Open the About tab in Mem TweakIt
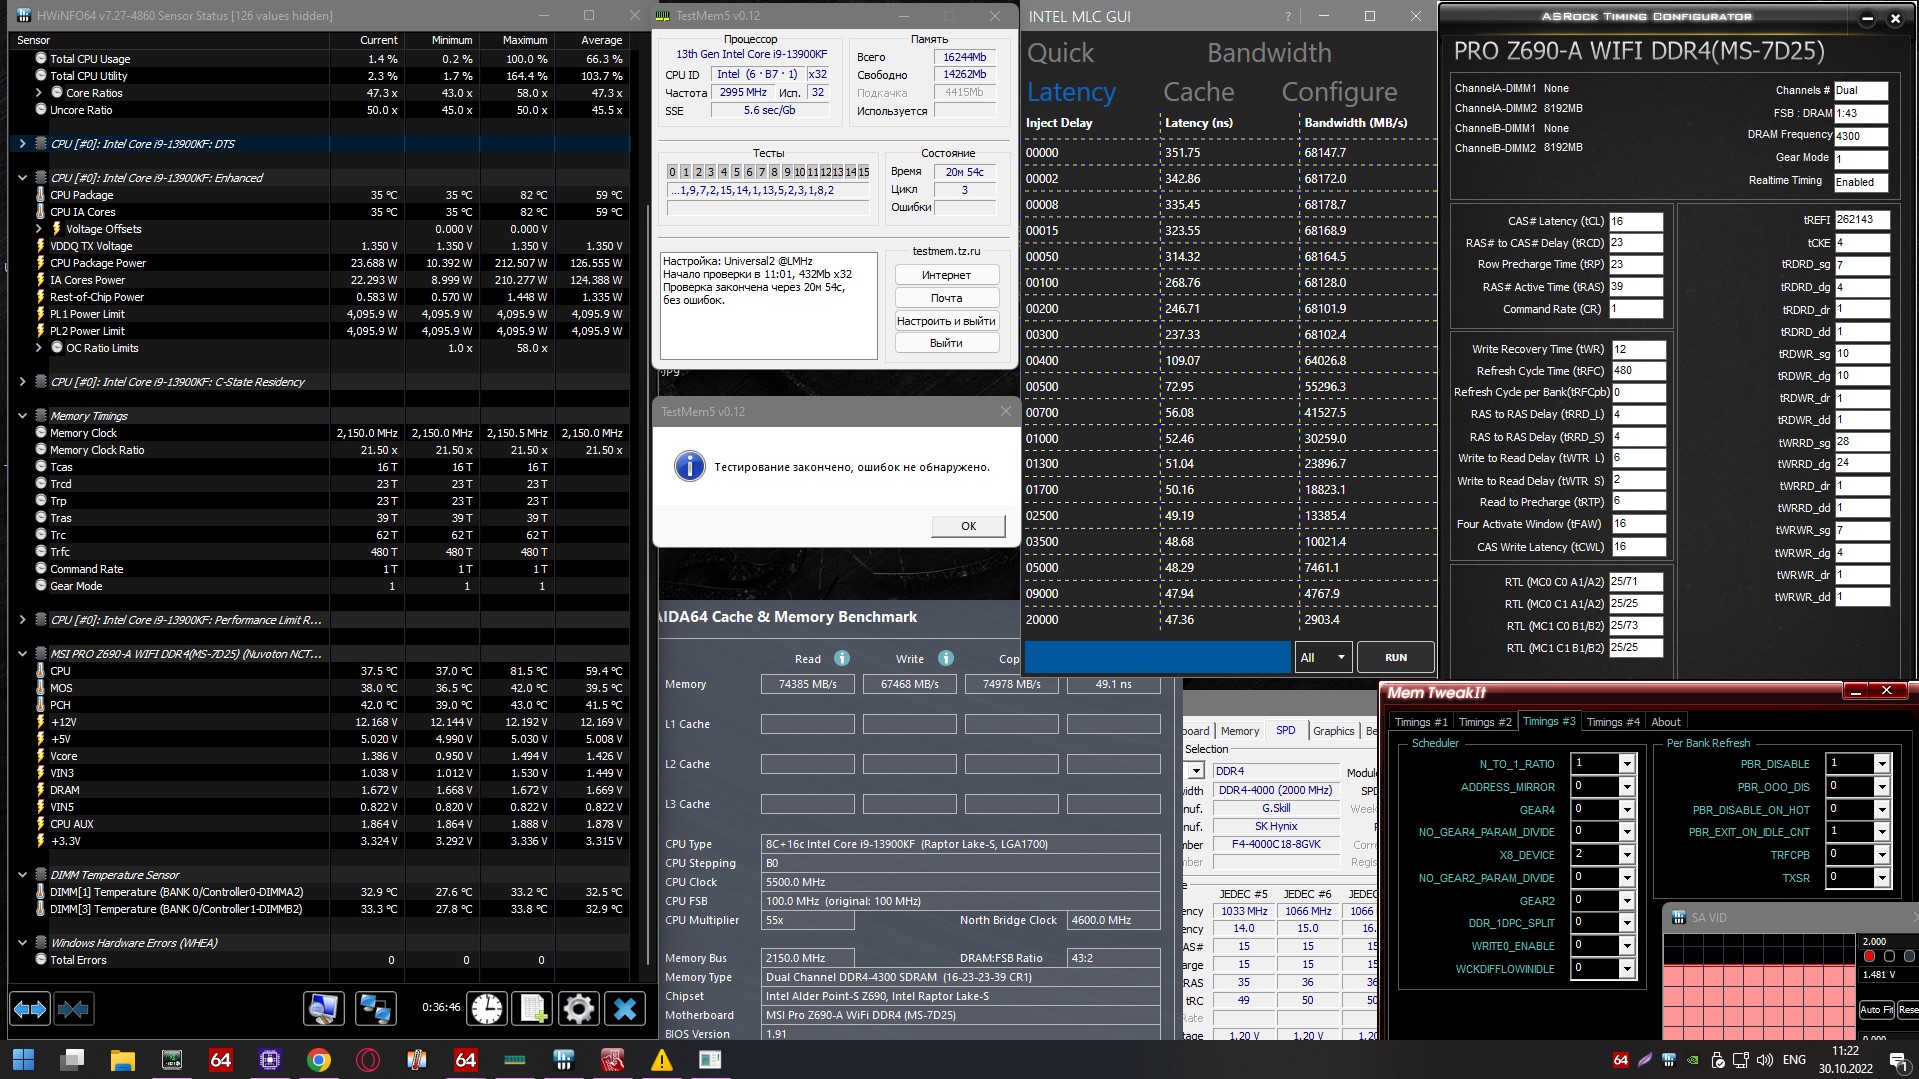The width and height of the screenshot is (1919, 1079). pos(1666,722)
